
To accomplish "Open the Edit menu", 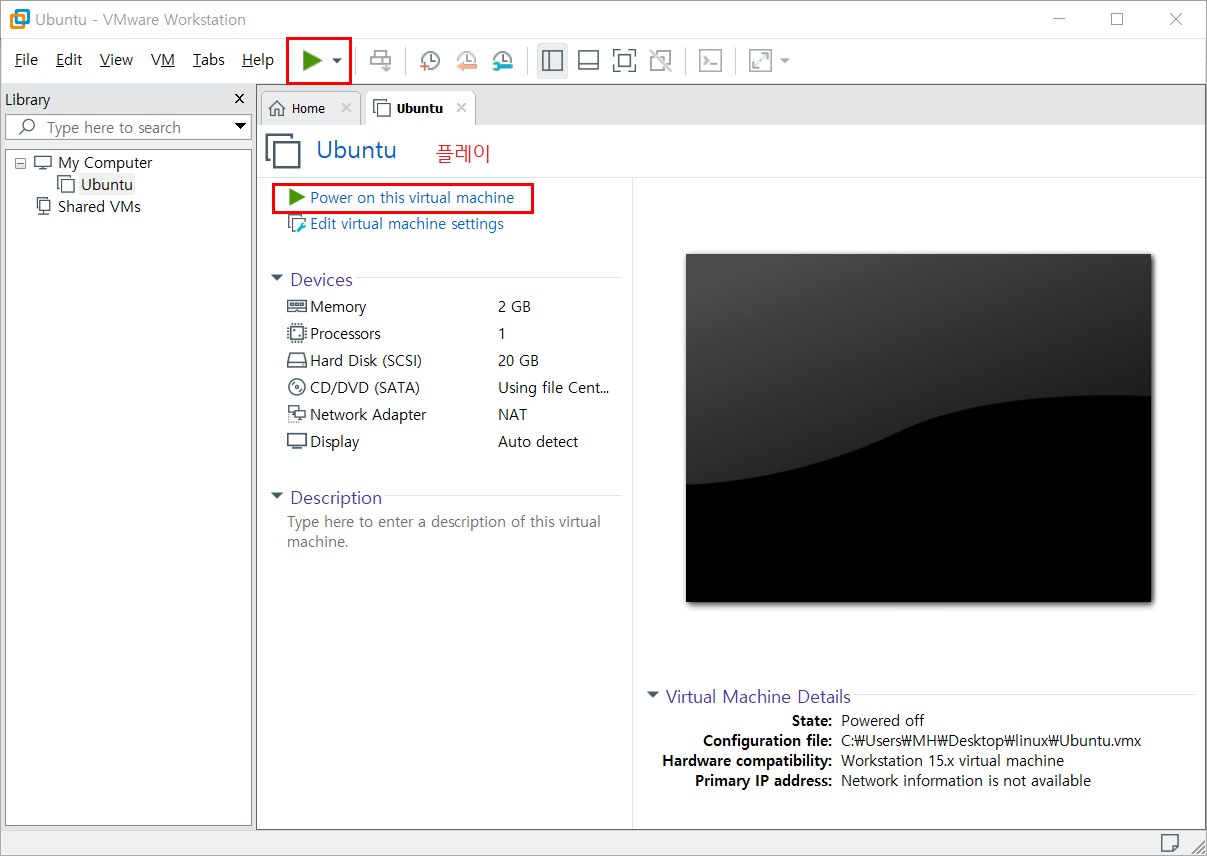I will tap(69, 60).
